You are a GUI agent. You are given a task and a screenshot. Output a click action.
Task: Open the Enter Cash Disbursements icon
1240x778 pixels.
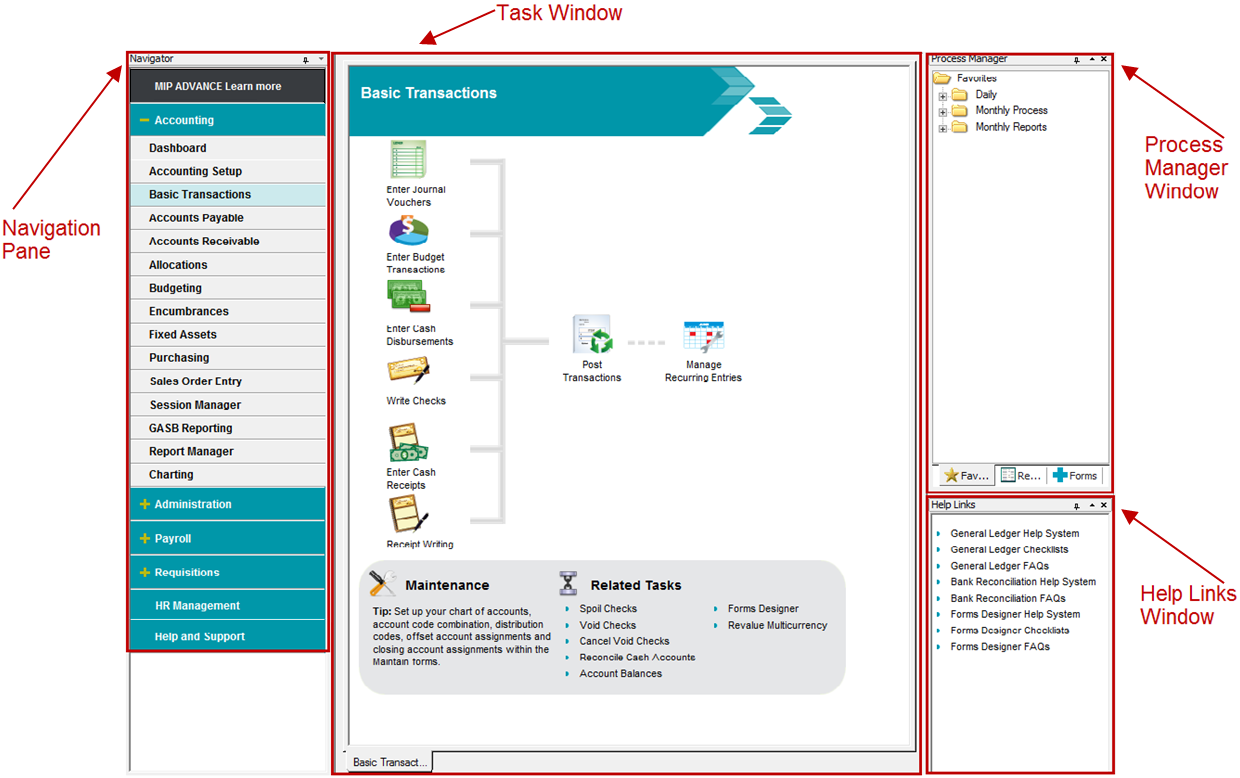coord(408,298)
